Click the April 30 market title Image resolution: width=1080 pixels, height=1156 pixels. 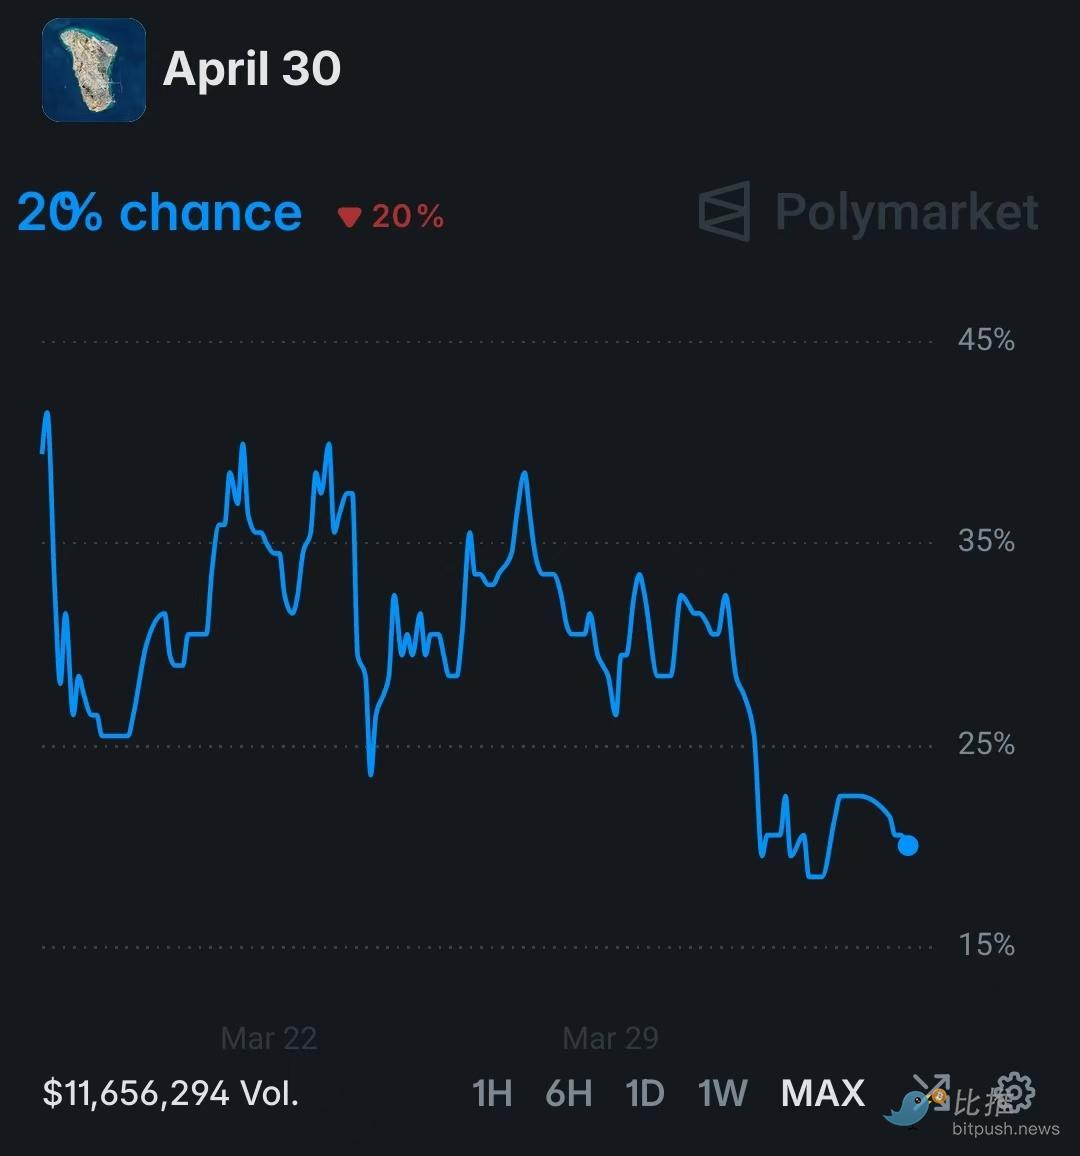[252, 69]
